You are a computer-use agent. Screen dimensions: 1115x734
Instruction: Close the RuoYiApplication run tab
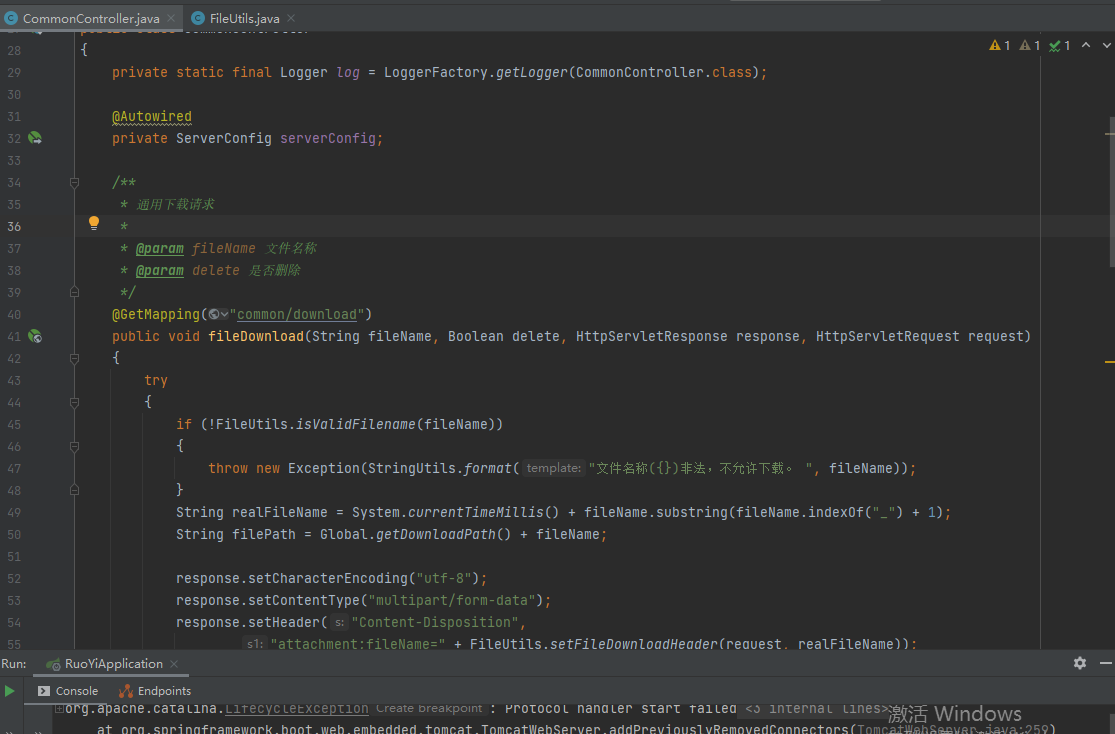[174, 664]
